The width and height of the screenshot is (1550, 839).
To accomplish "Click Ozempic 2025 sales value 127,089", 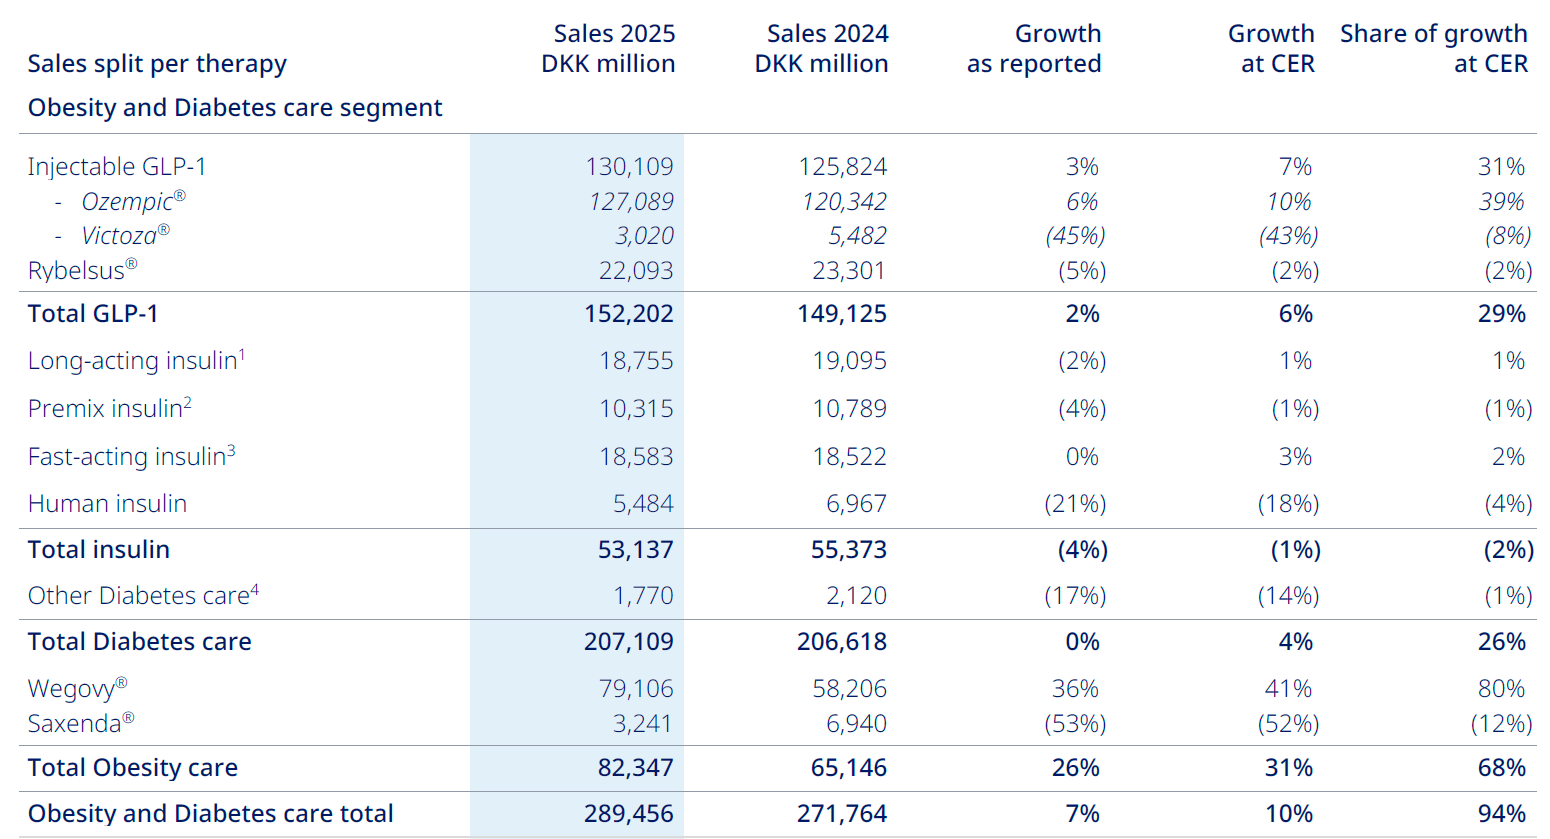I will click(631, 202).
